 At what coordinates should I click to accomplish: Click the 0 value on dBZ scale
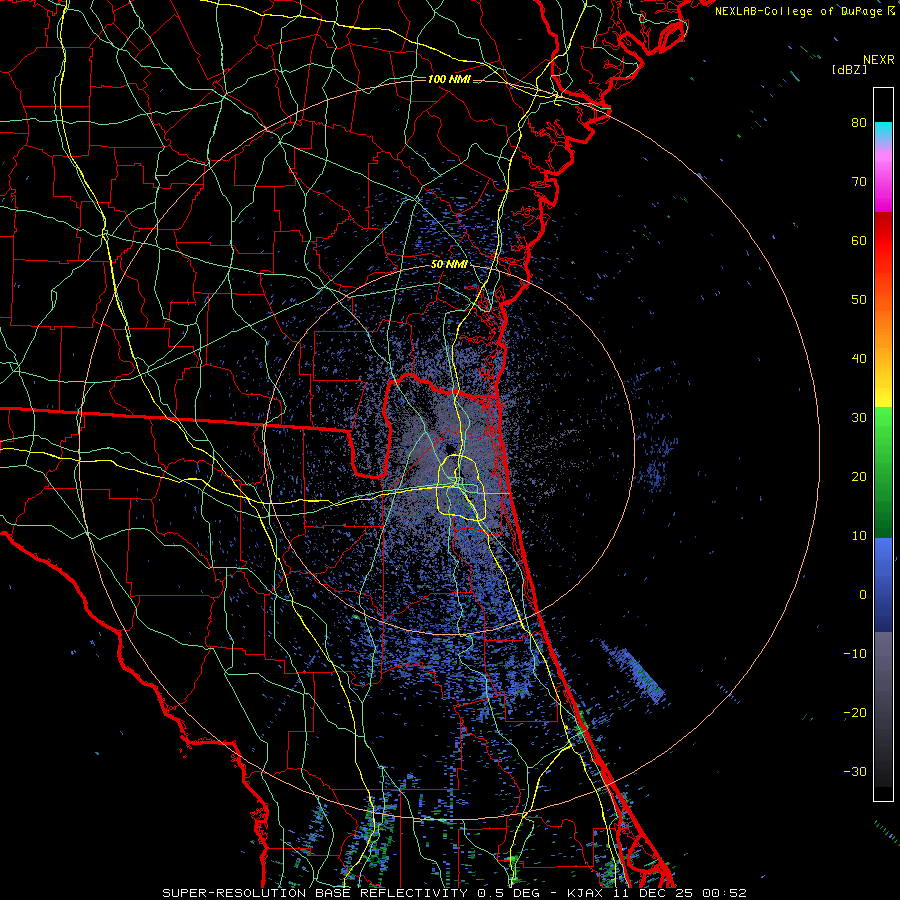coord(863,595)
